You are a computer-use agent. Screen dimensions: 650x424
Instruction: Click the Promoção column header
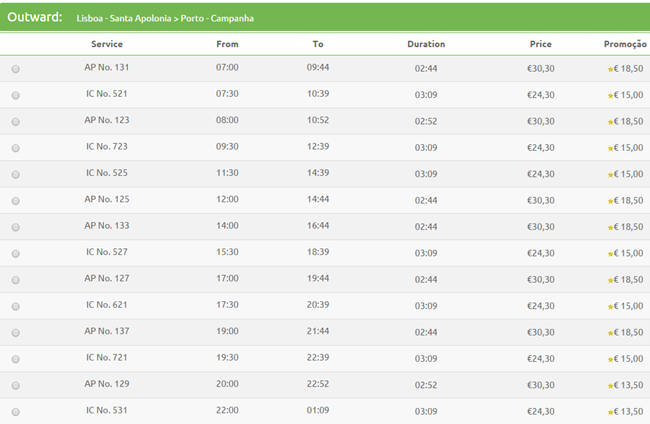pyautogui.click(x=625, y=44)
